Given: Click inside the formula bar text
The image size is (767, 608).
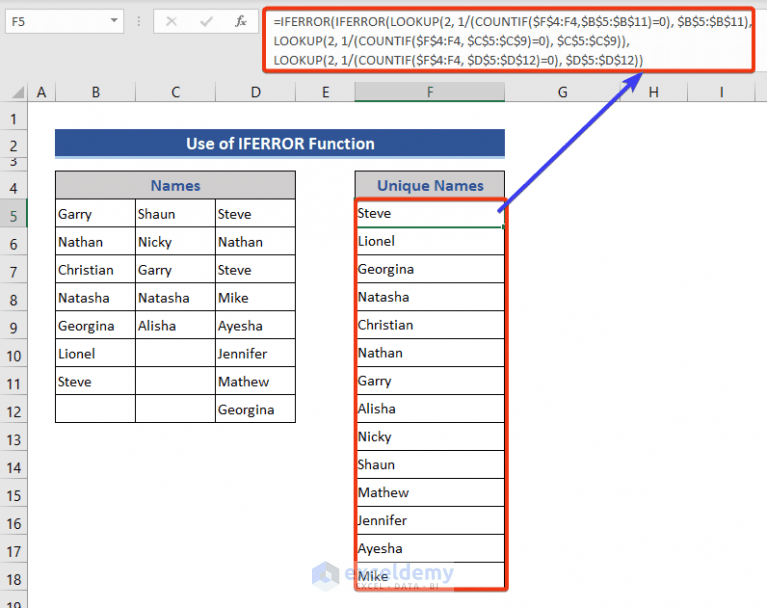Looking at the screenshot, I should coord(509,41).
